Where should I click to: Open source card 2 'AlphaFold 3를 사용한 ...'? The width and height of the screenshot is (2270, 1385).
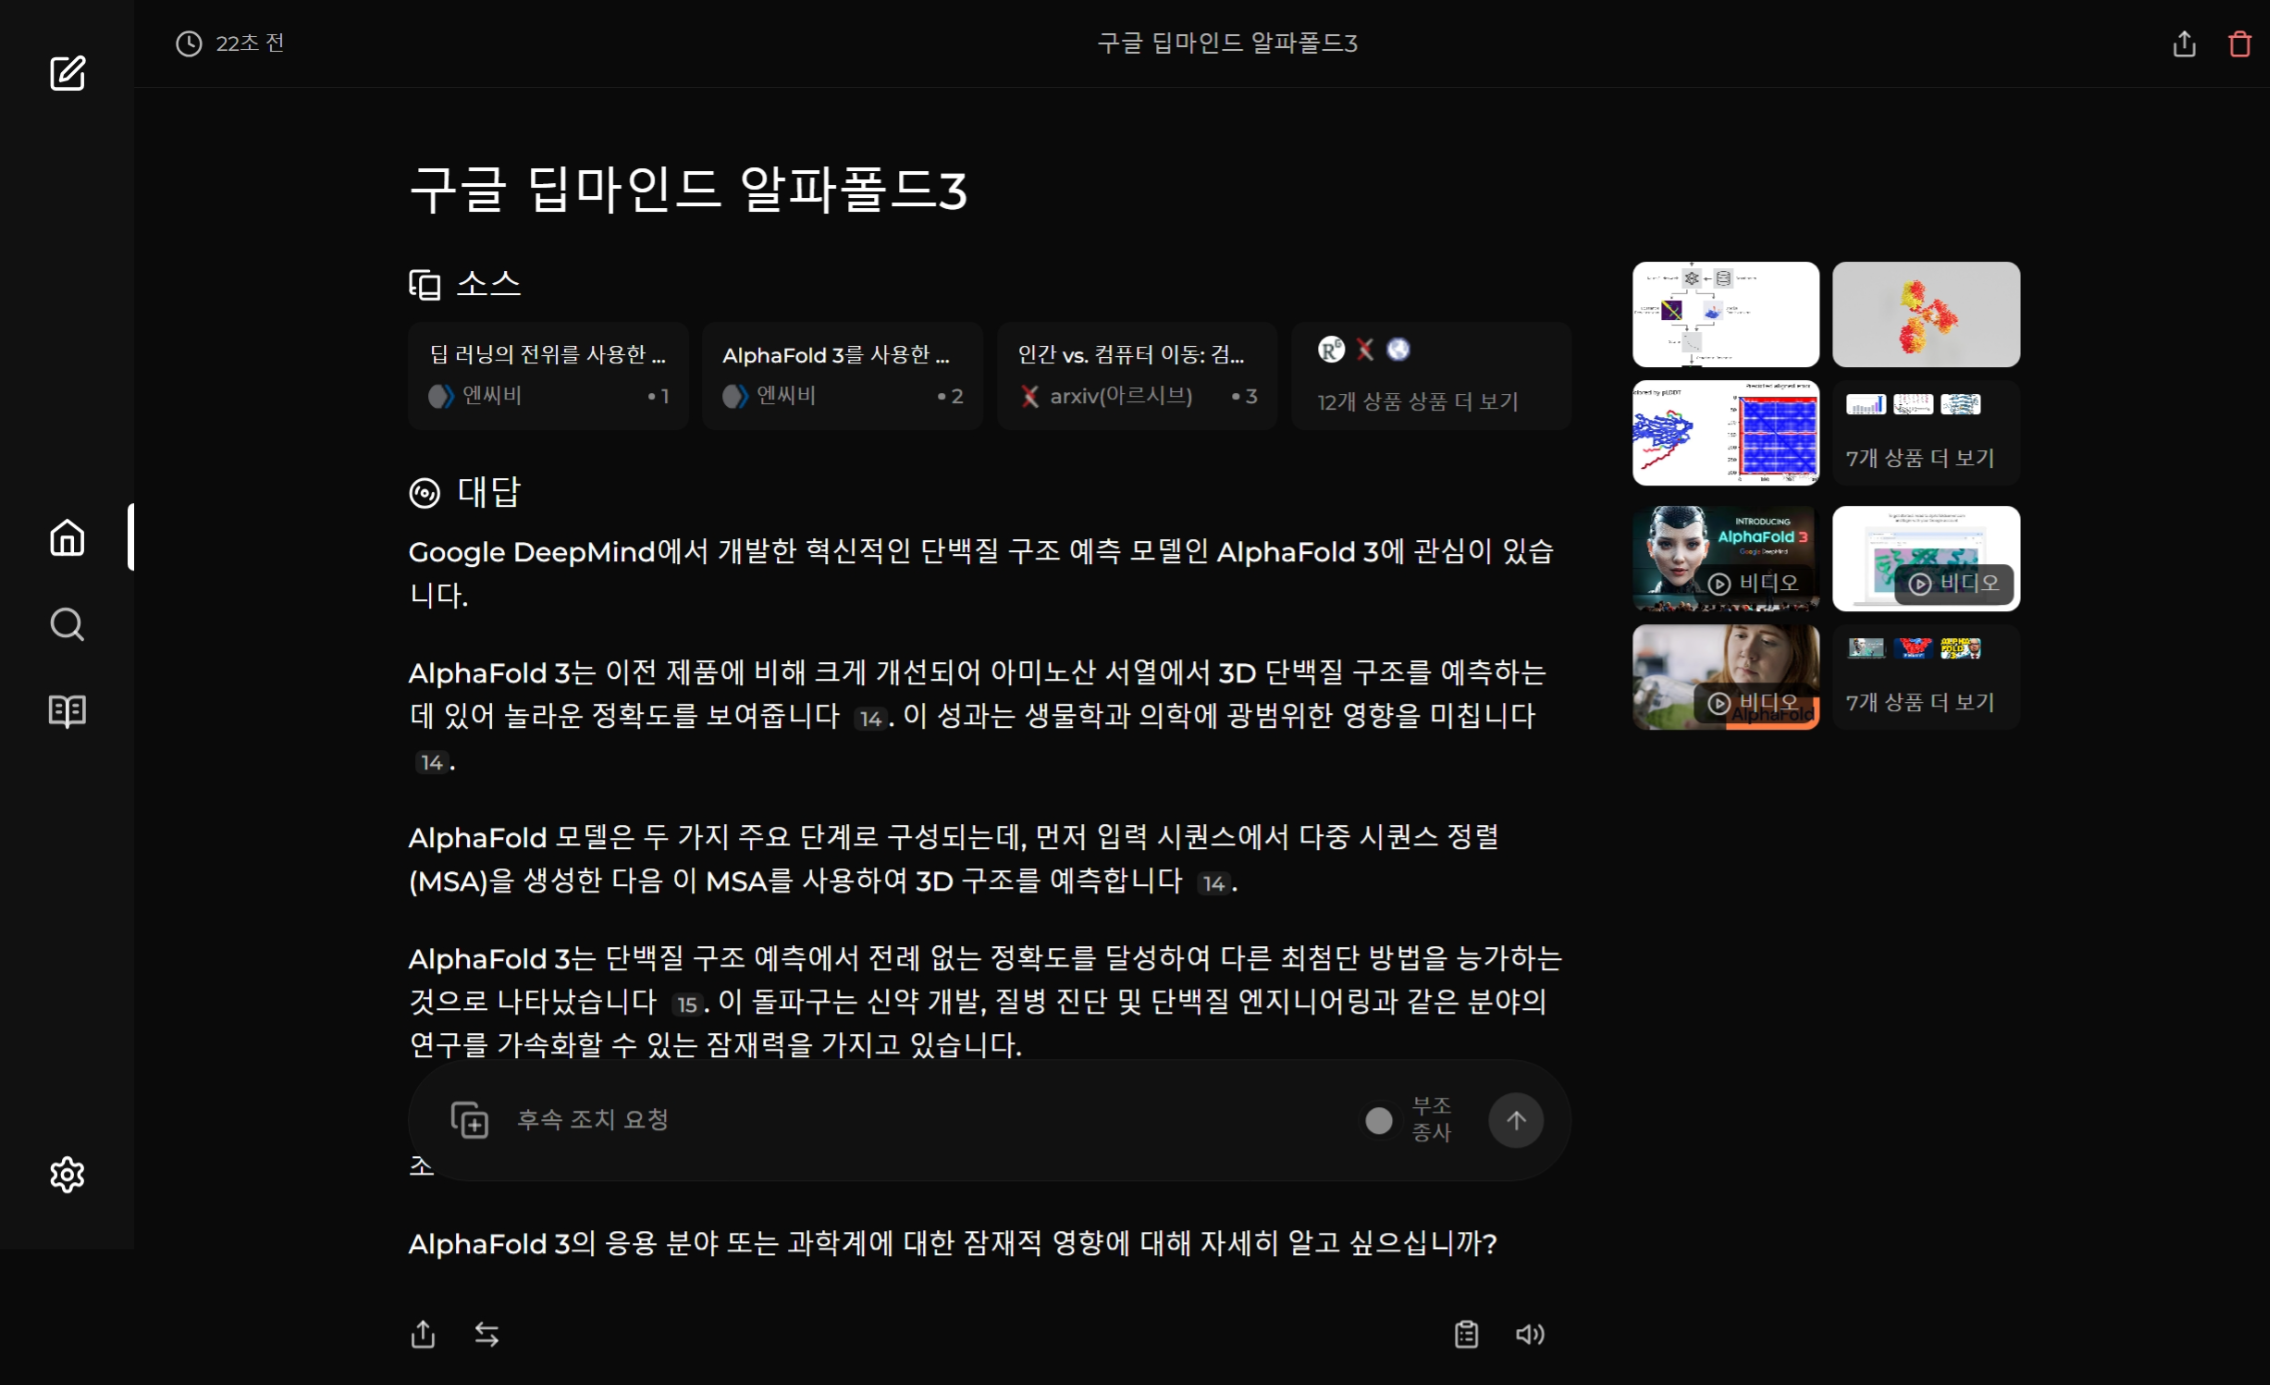click(842, 375)
